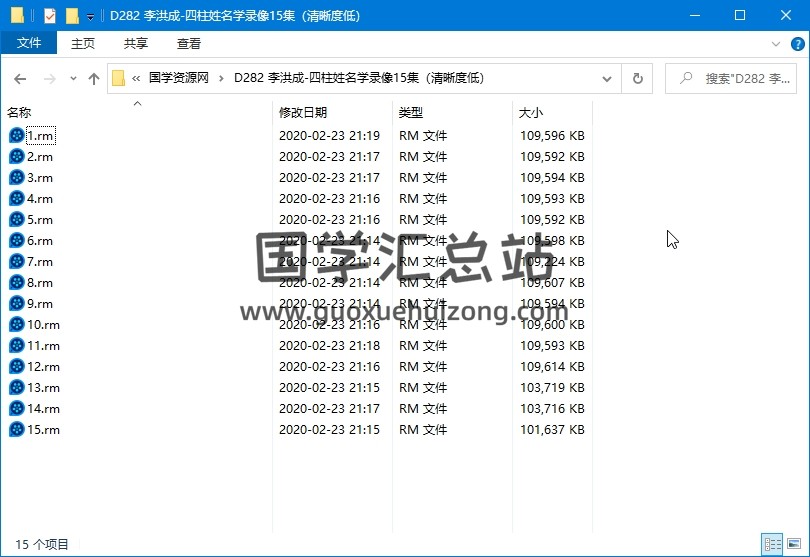Click the media icon of 1.rm

pos(17,135)
